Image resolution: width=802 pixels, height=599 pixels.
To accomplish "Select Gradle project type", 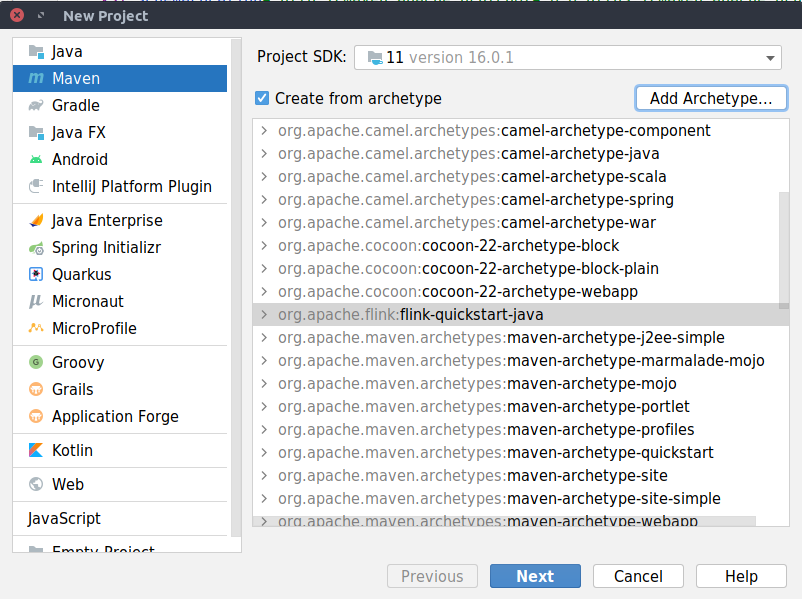I will 120,105.
